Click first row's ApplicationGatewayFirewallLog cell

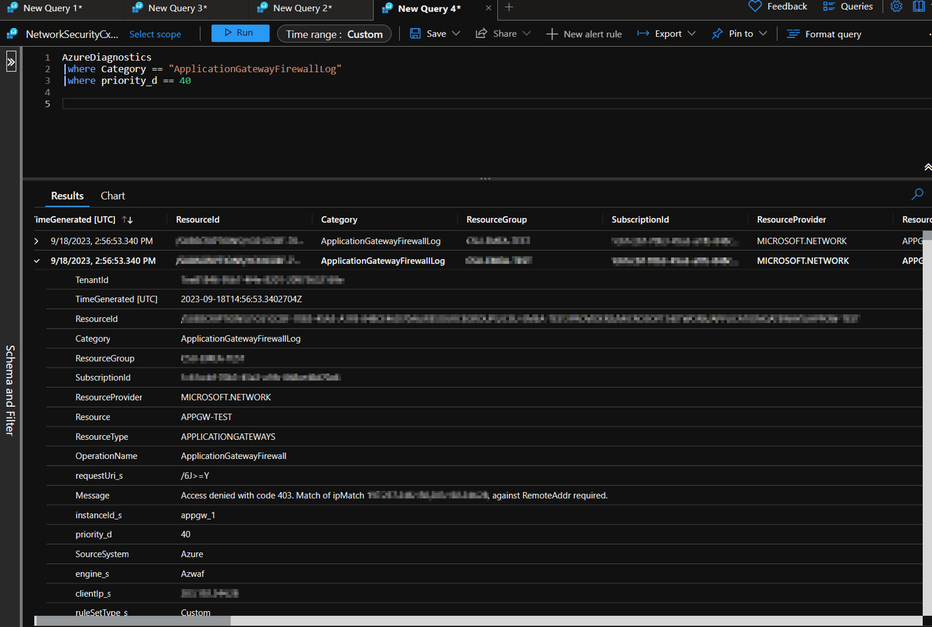coord(380,241)
